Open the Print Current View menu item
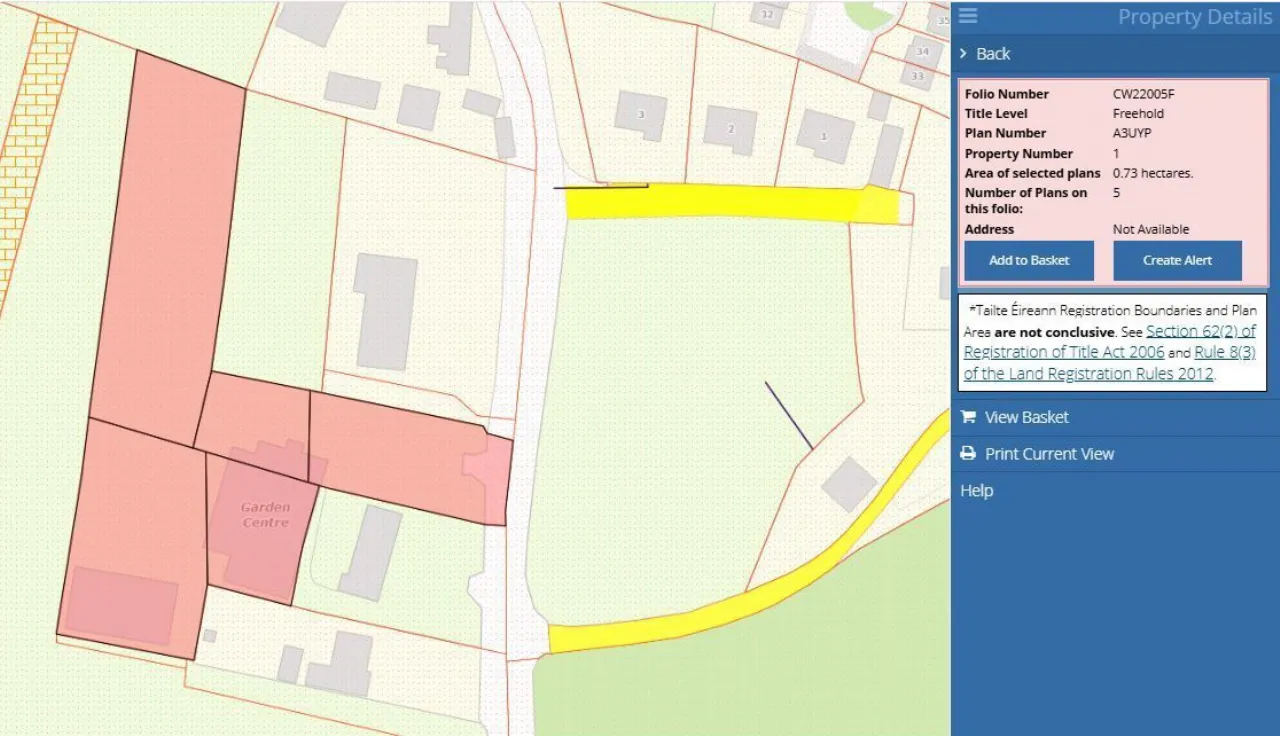Screen dimensions: 1280x736 (x=1050, y=453)
